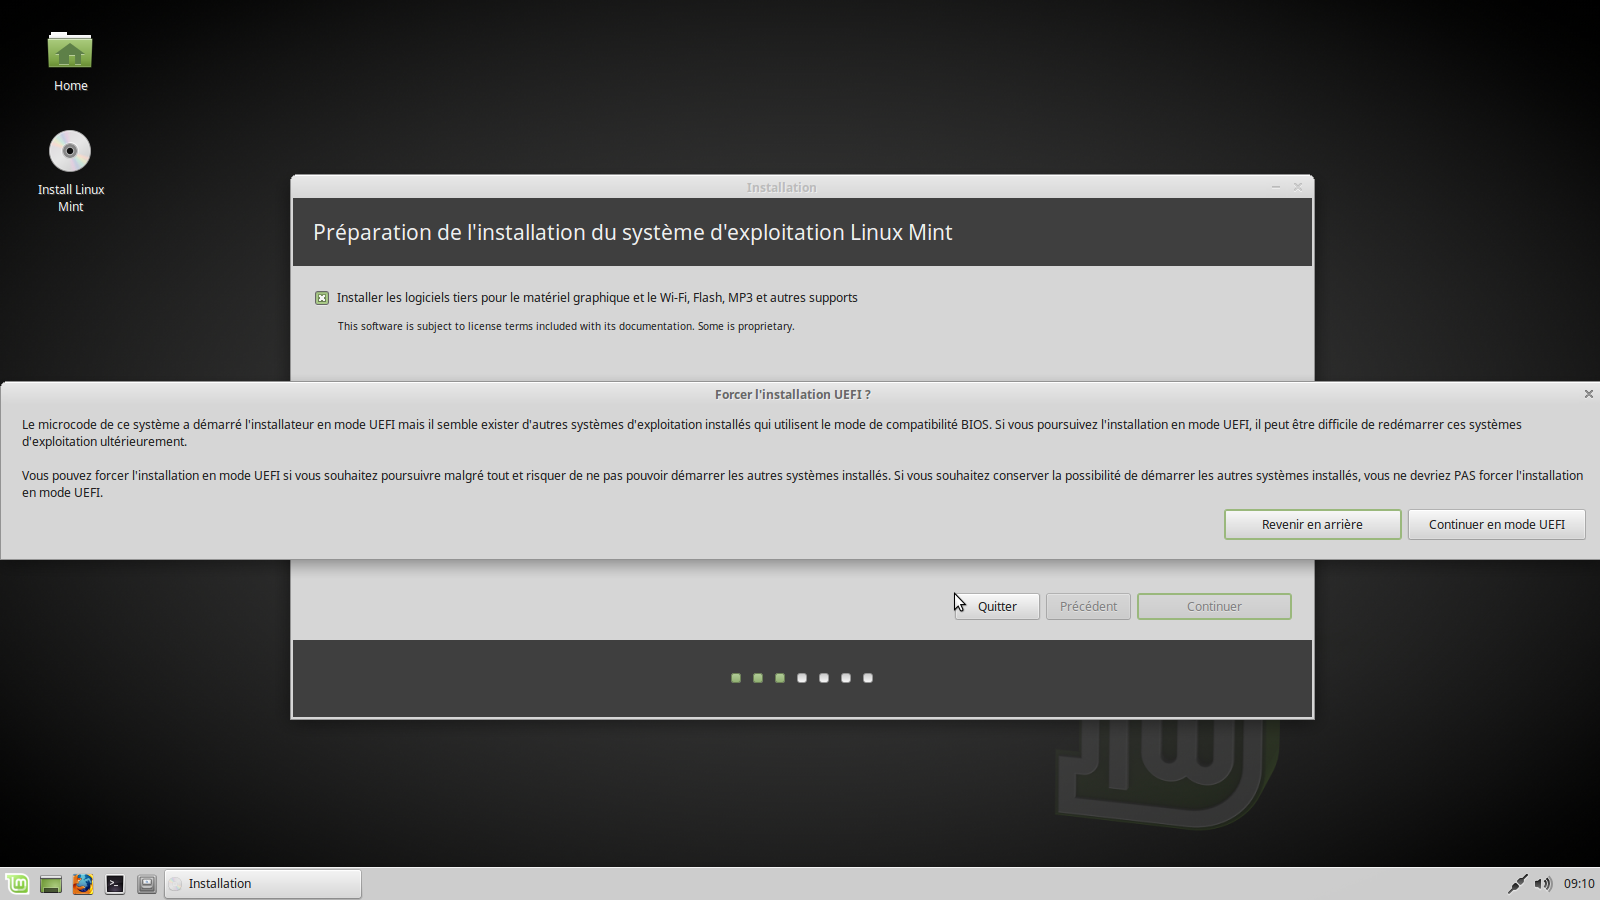Image resolution: width=1600 pixels, height=900 pixels.
Task: Toggle the install third-party software checkbox
Action: (x=322, y=298)
